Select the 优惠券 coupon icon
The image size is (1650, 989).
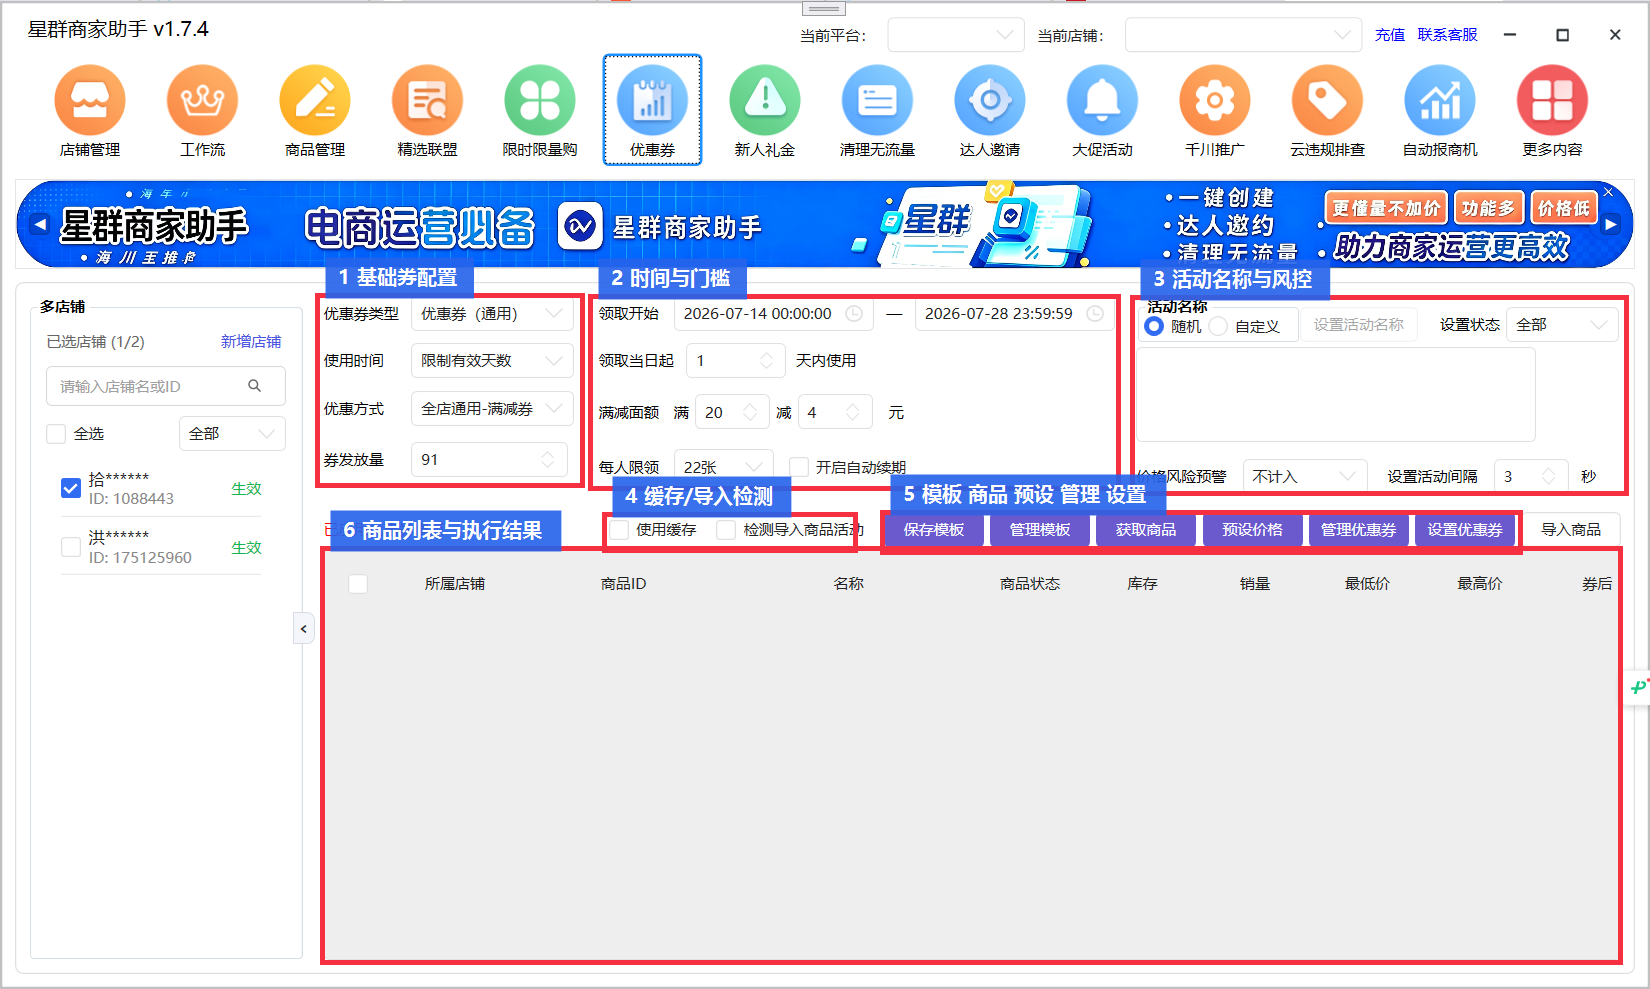(x=652, y=110)
